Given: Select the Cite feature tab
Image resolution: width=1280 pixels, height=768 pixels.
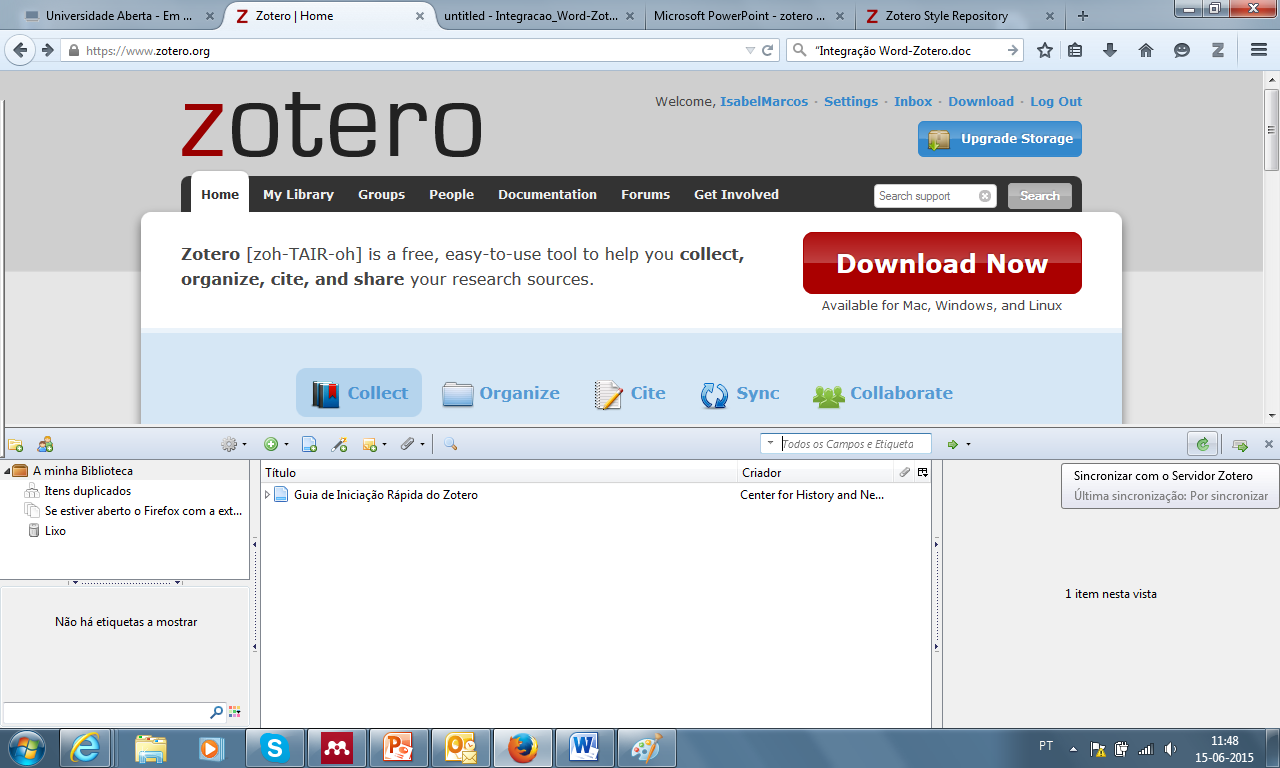Looking at the screenshot, I should pos(630,393).
